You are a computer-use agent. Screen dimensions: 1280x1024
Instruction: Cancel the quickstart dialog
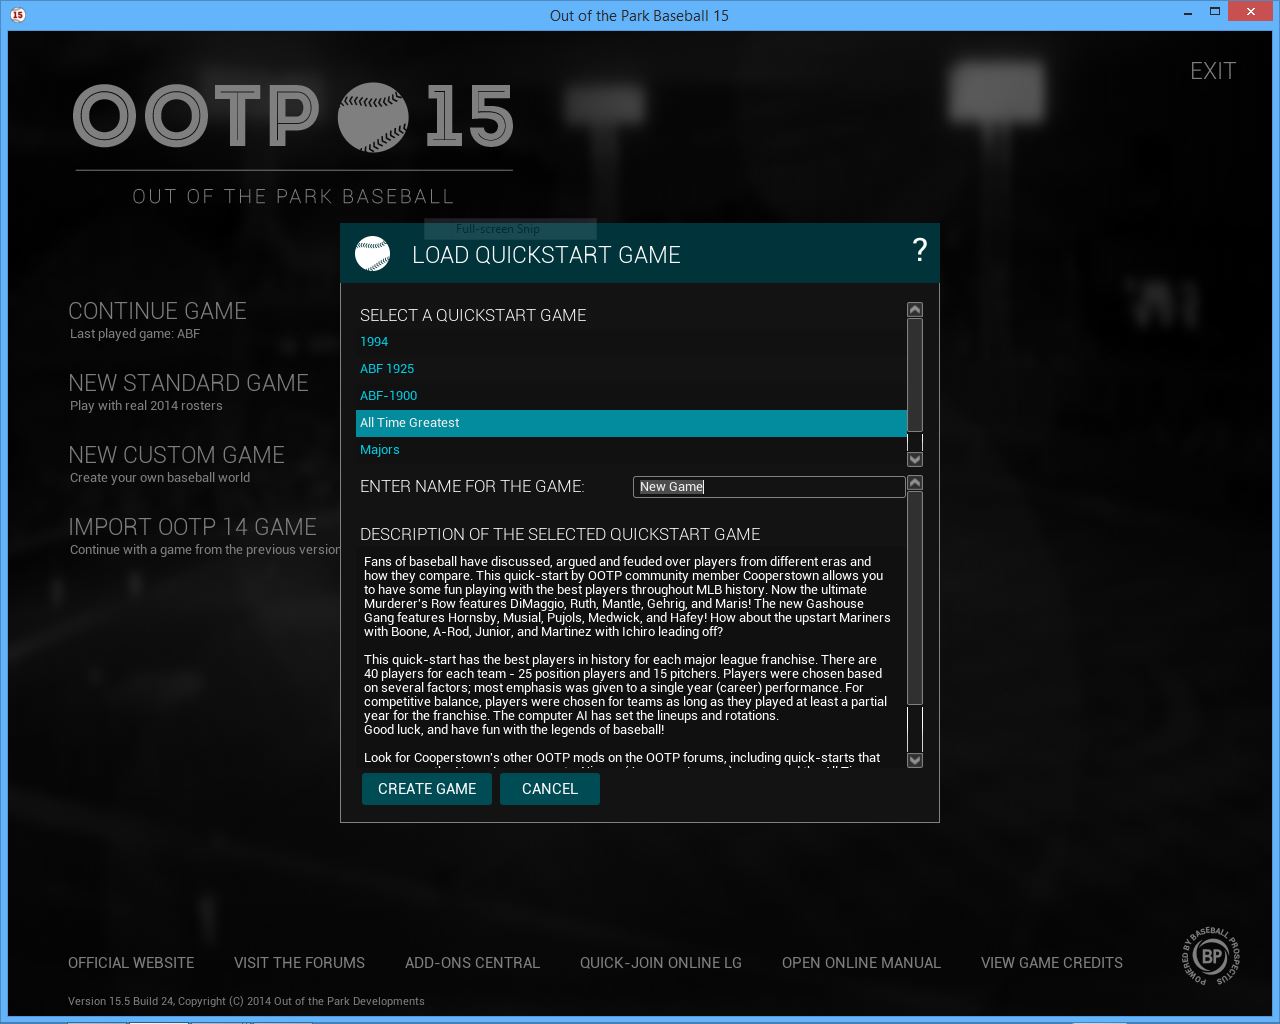click(x=549, y=789)
